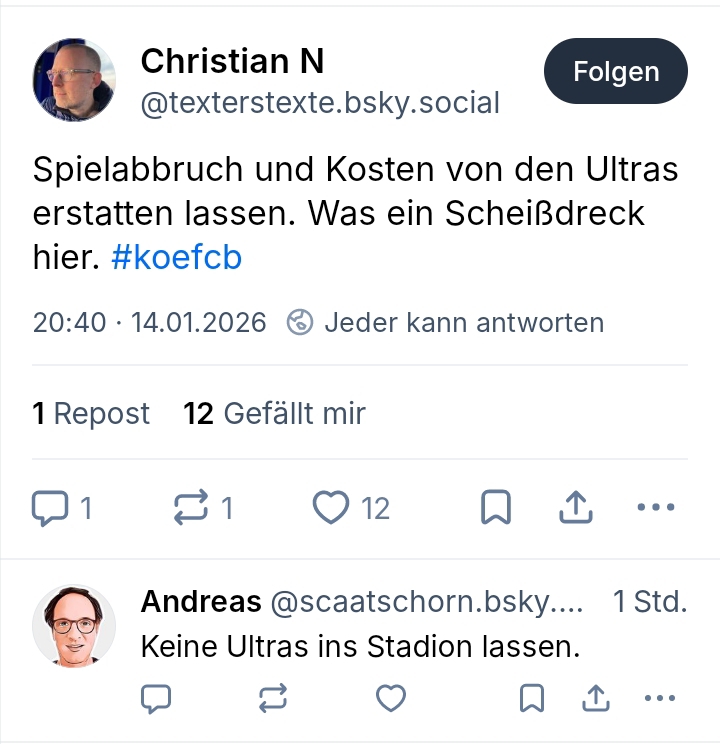
Task: Open Andreas's avatar
Action: click(x=74, y=626)
